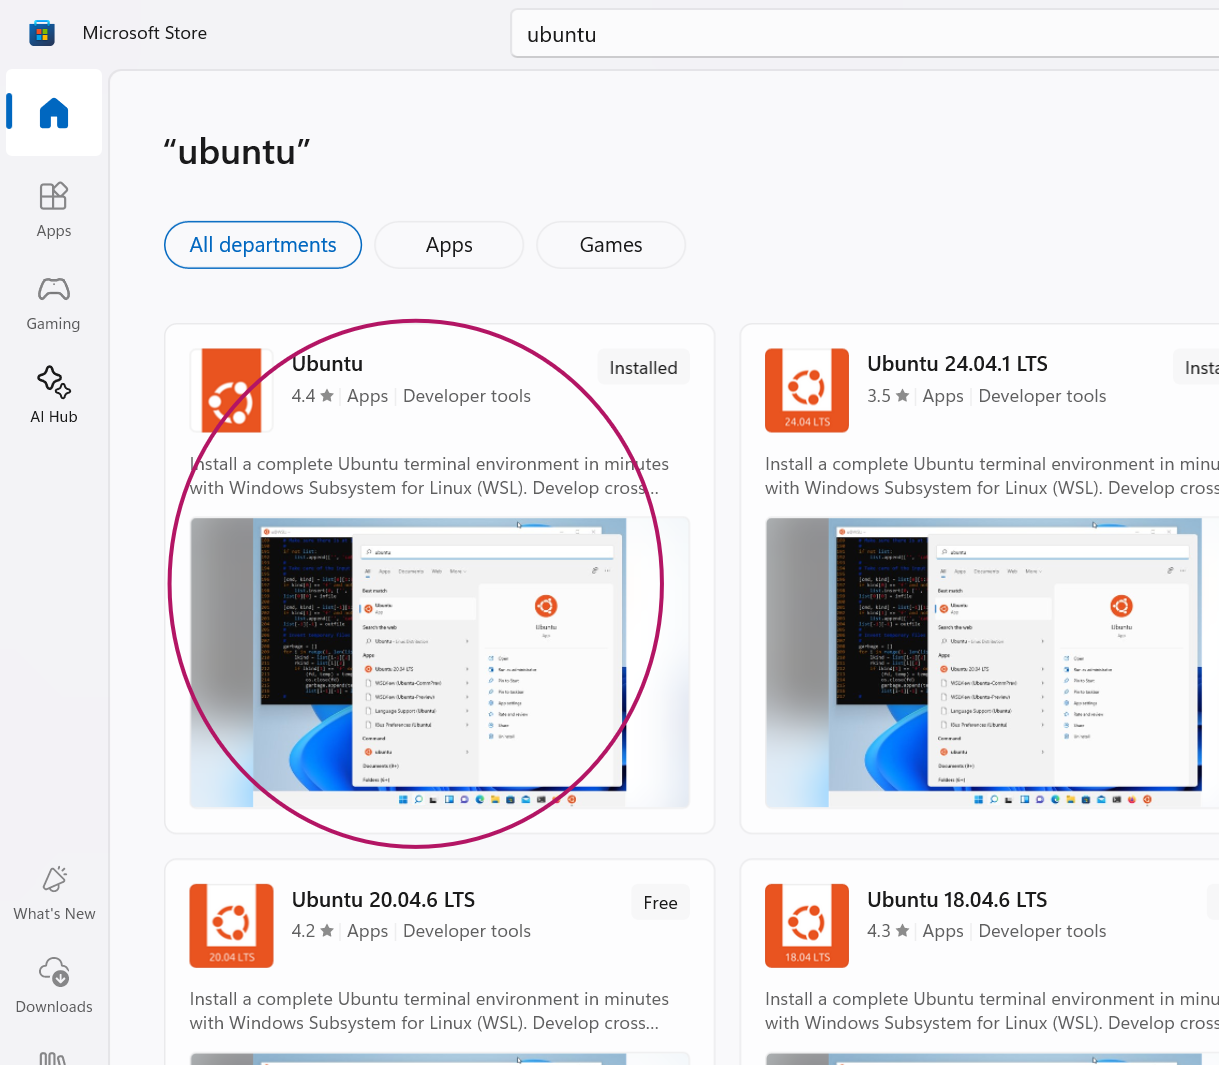Click the 3.5 star rating on Ubuntu 24.04.1
Screen dimensions: 1219x1065
pos(888,396)
